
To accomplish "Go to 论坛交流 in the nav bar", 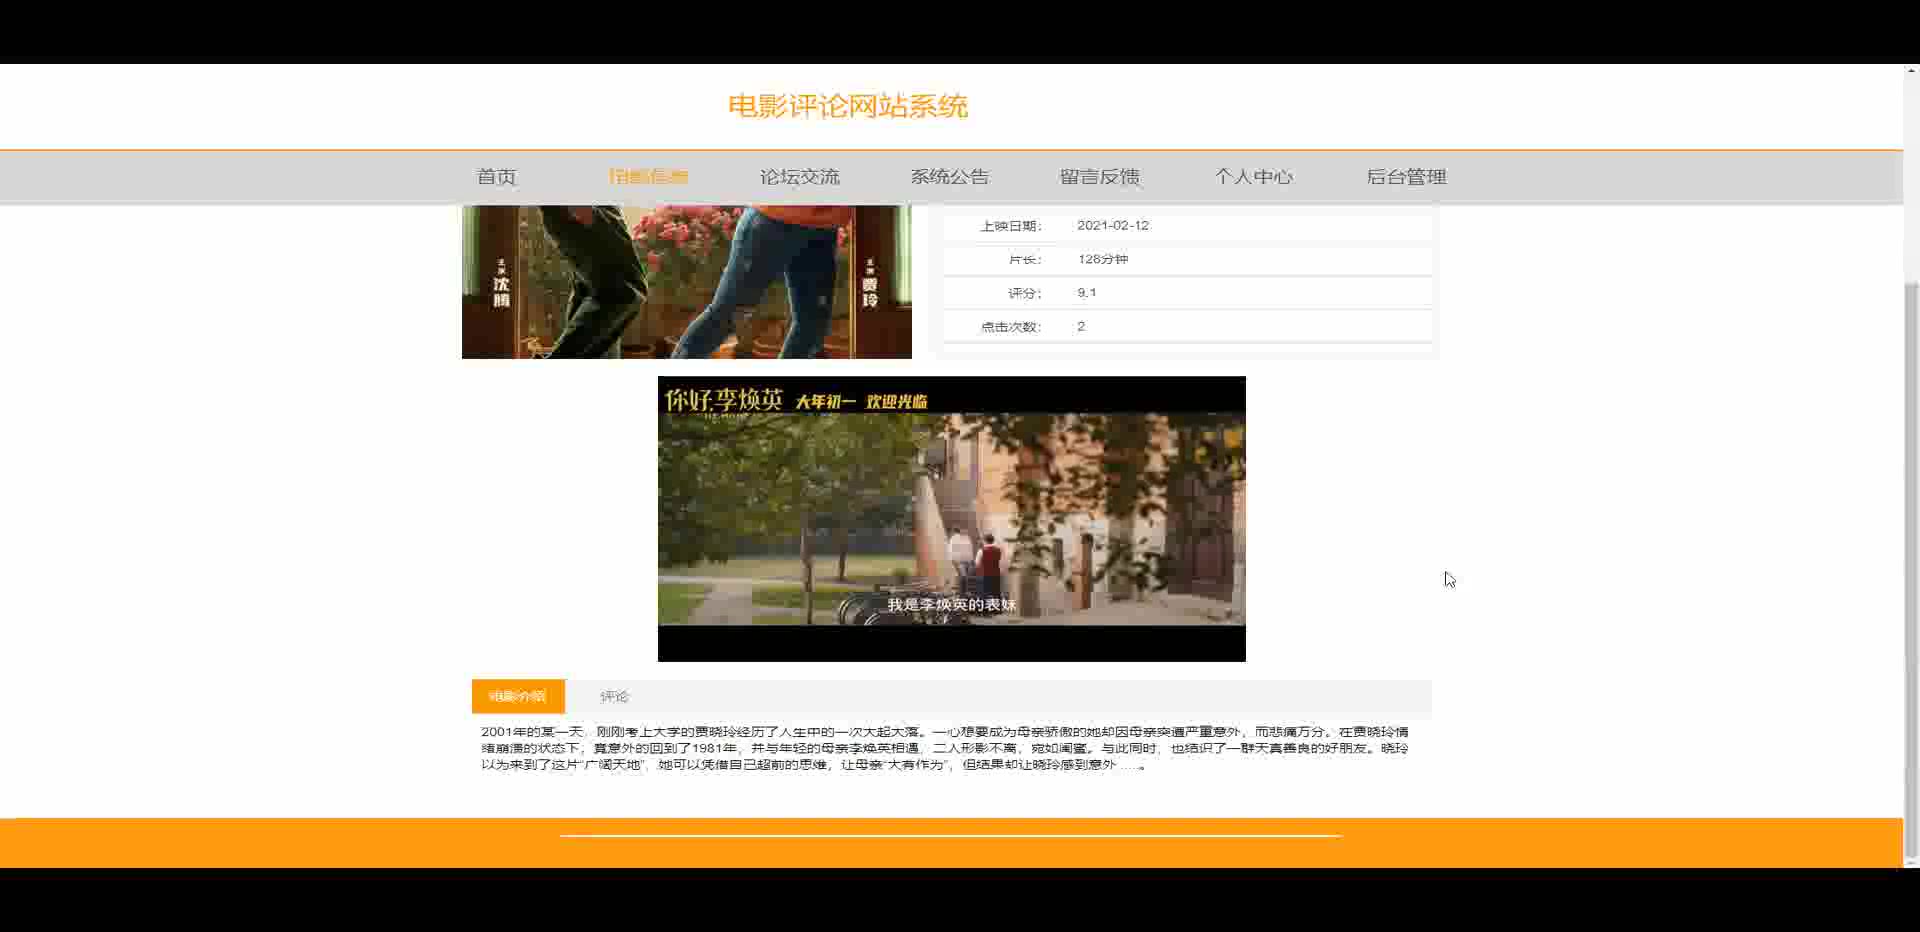I will coord(799,177).
